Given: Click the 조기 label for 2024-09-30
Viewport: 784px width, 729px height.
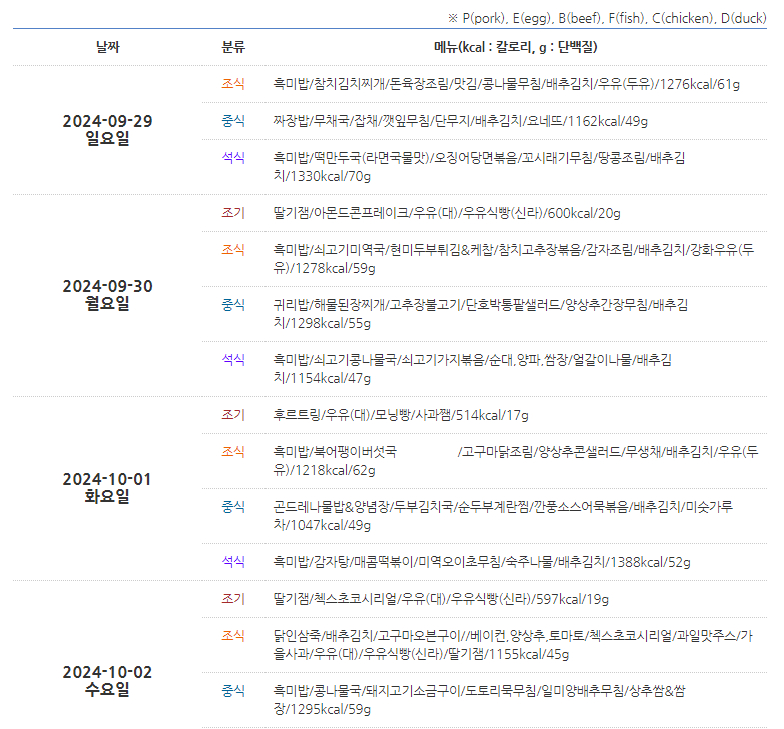Looking at the screenshot, I should [x=233, y=213].
